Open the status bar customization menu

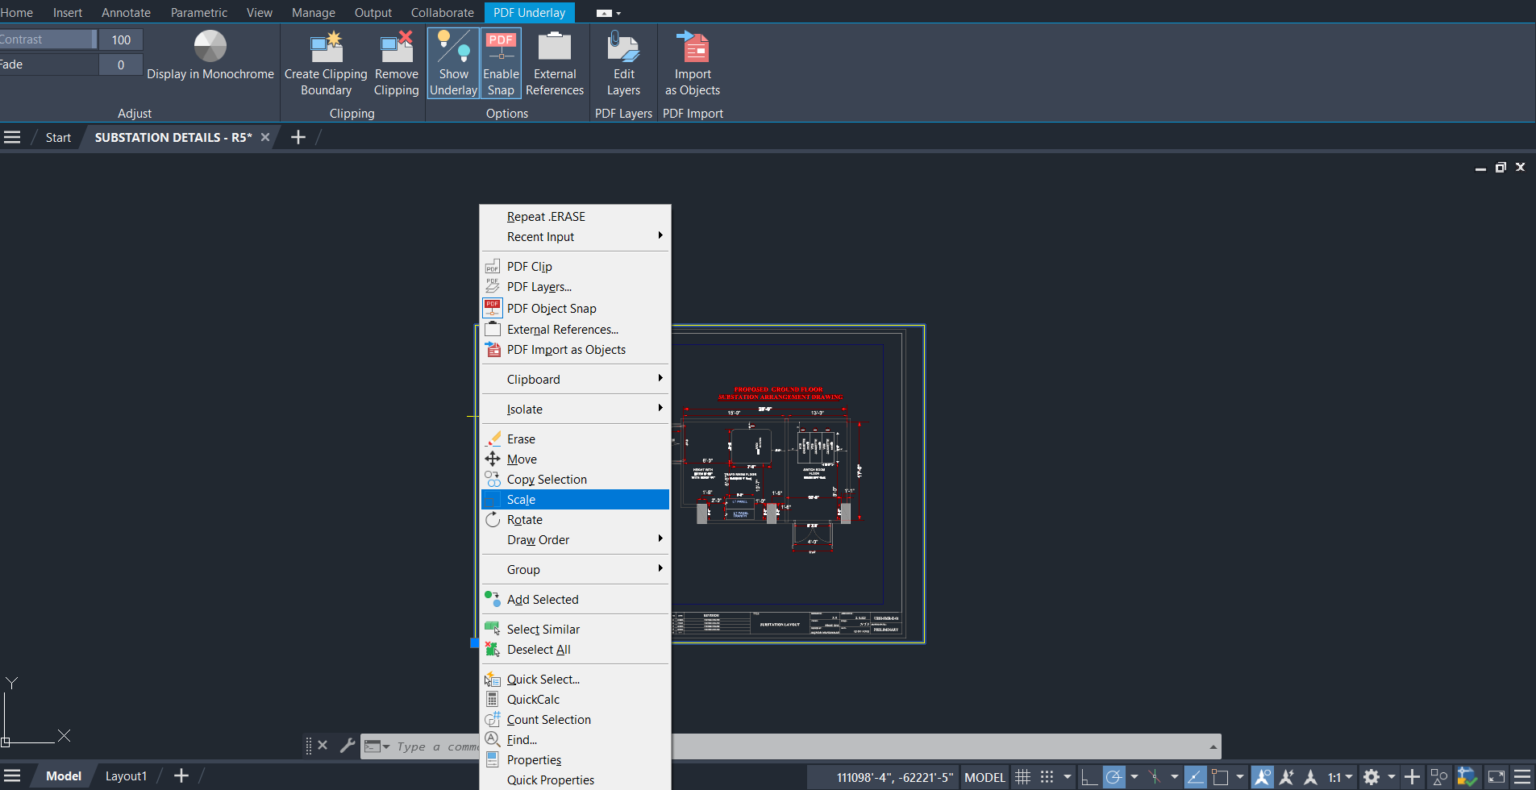[x=1522, y=777]
